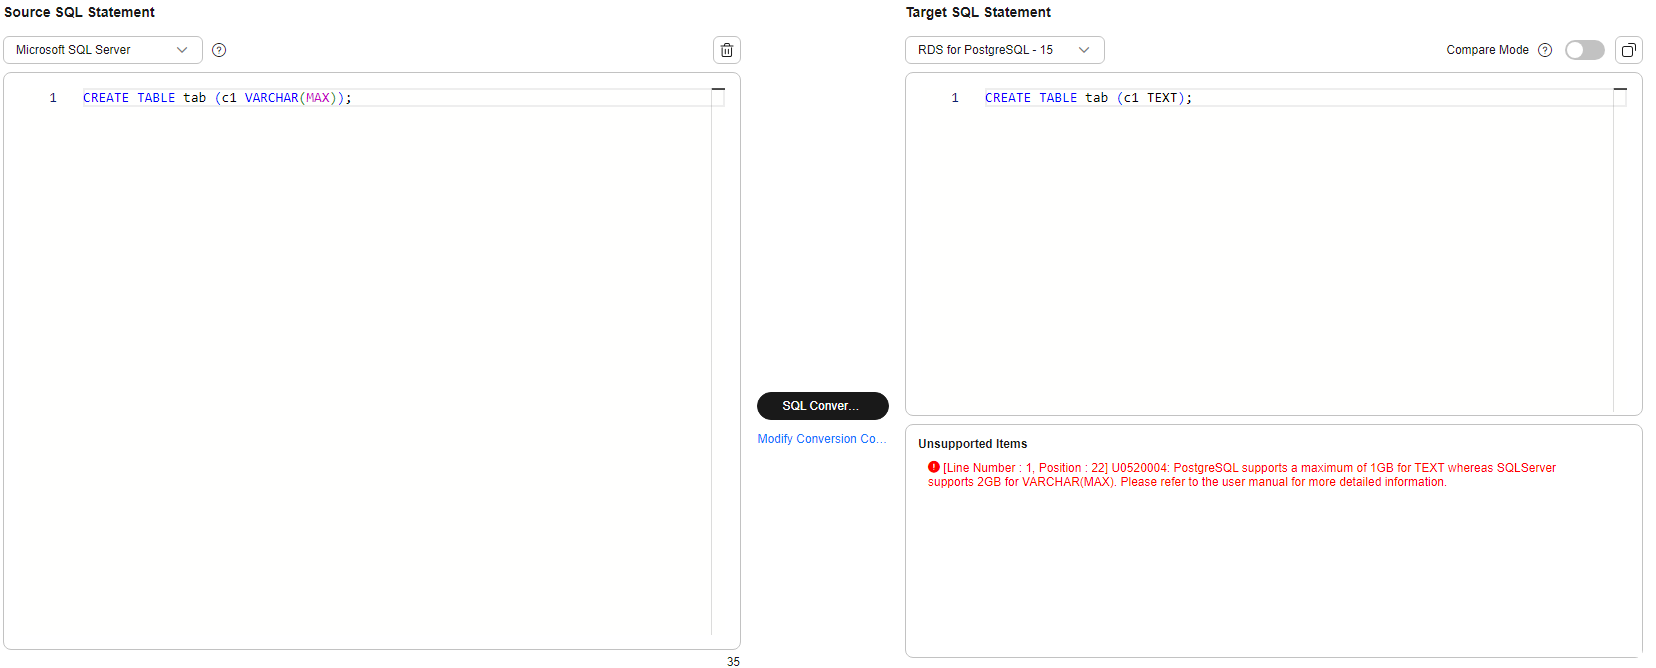The width and height of the screenshot is (1656, 668).
Task: Click source editor minimap scrollbar
Action: click(718, 360)
